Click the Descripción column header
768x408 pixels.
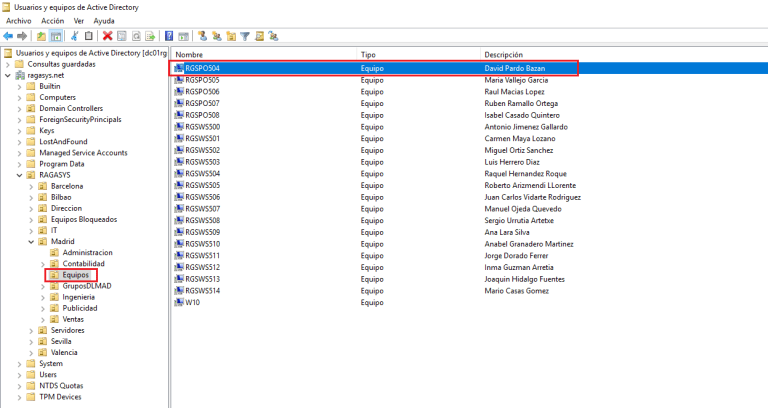pyautogui.click(x=510, y=54)
